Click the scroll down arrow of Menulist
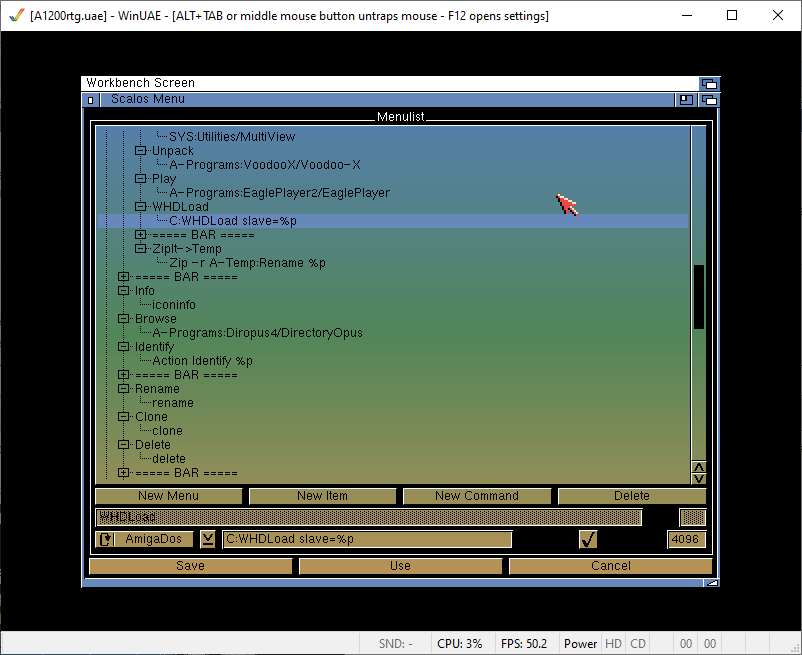 [x=699, y=479]
